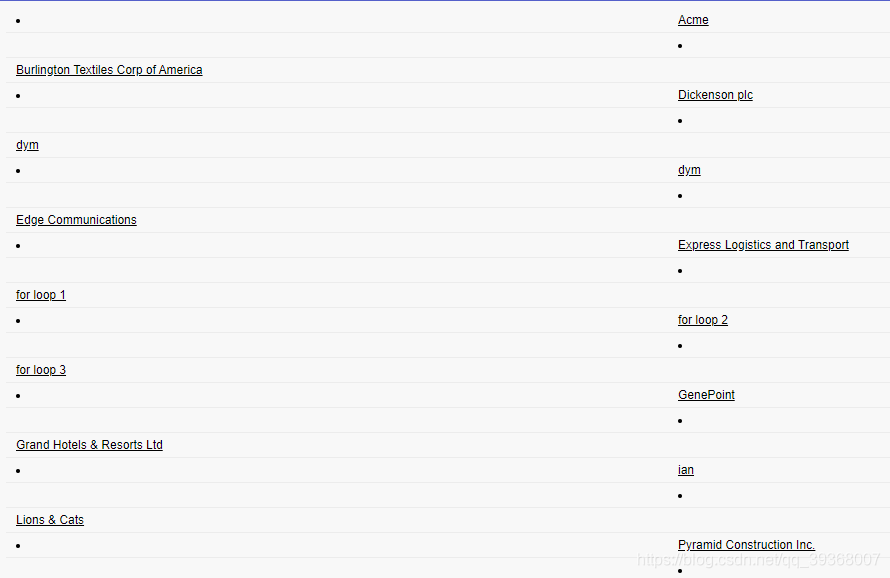Open the for loop 1 link
This screenshot has width=890, height=578.
pyautogui.click(x=40, y=294)
